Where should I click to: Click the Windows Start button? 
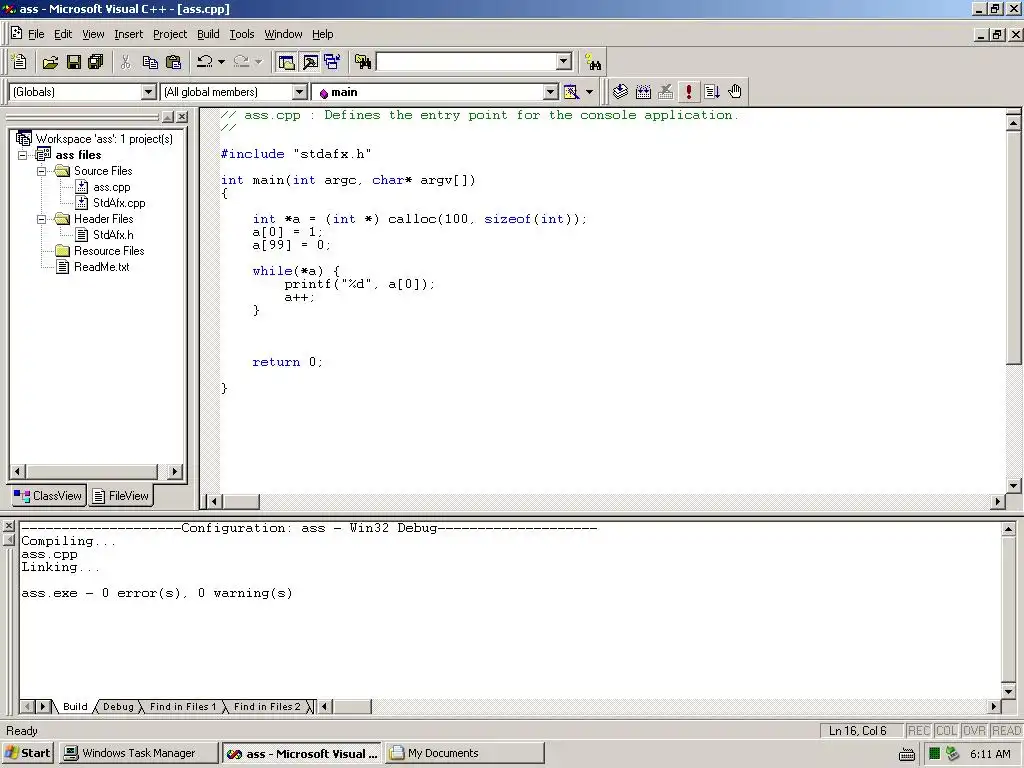[x=27, y=753]
